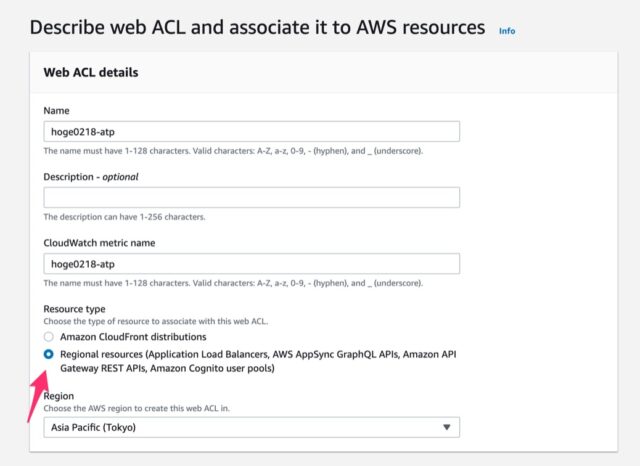Image resolution: width=640 pixels, height=466 pixels.
Task: Select the Regional resources radio button
Action: coord(49,354)
